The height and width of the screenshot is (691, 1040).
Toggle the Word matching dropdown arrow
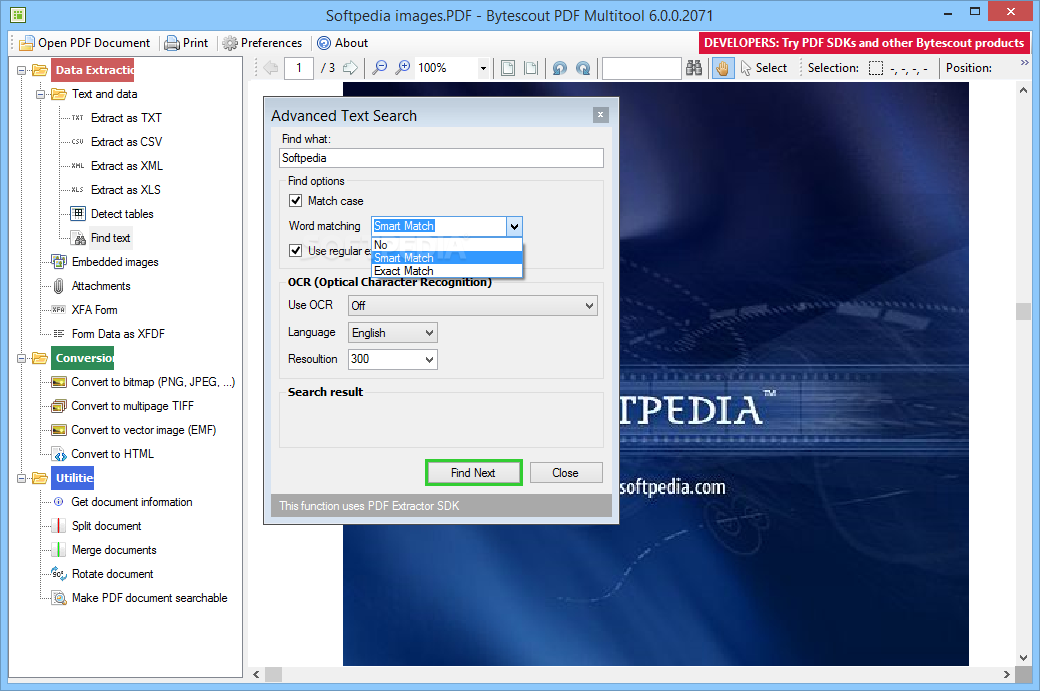(x=514, y=226)
